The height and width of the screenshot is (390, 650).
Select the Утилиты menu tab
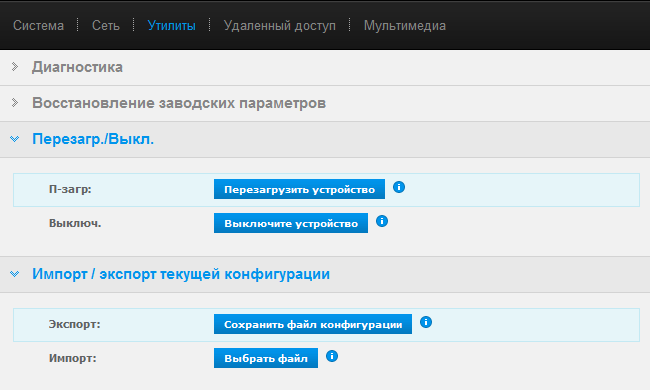(x=172, y=26)
